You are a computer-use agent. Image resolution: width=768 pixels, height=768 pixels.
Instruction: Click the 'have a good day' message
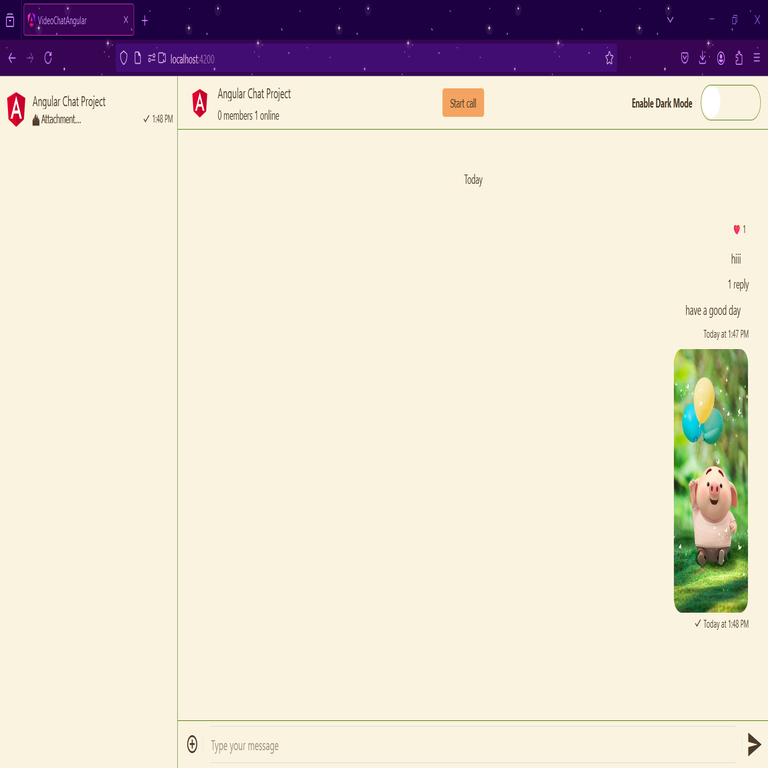pyautogui.click(x=713, y=311)
